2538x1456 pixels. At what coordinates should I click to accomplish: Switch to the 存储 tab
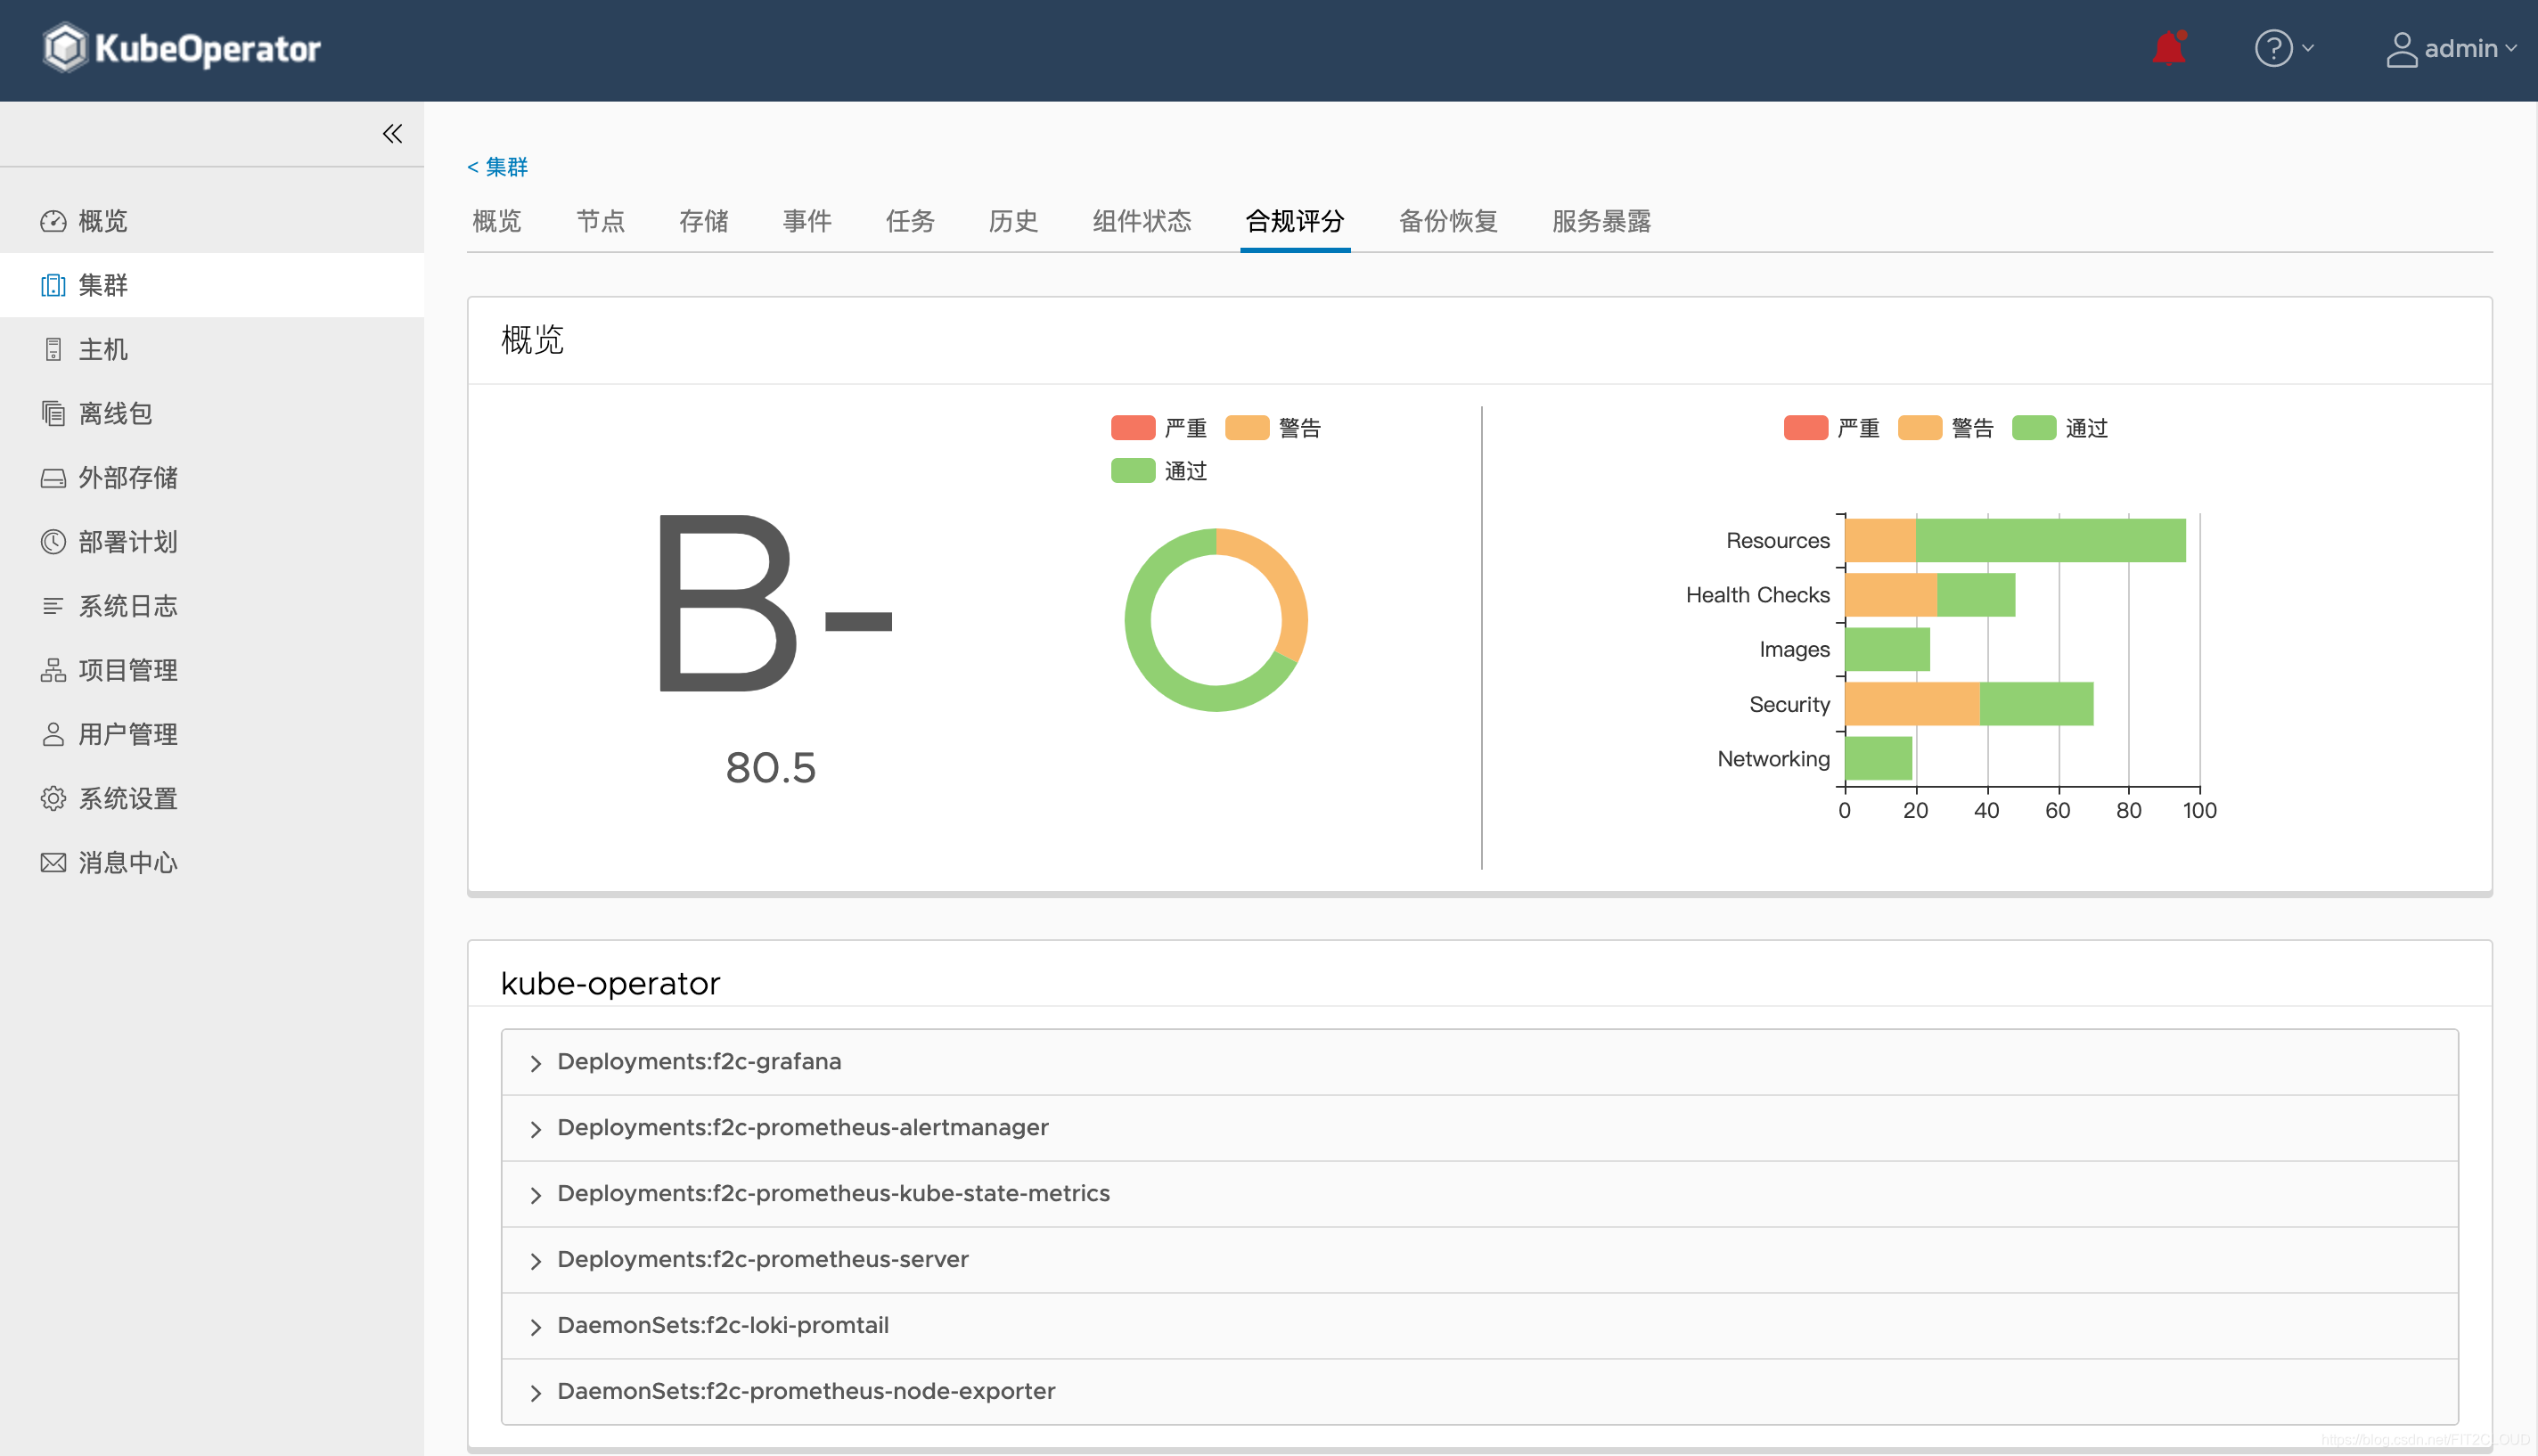tap(704, 221)
